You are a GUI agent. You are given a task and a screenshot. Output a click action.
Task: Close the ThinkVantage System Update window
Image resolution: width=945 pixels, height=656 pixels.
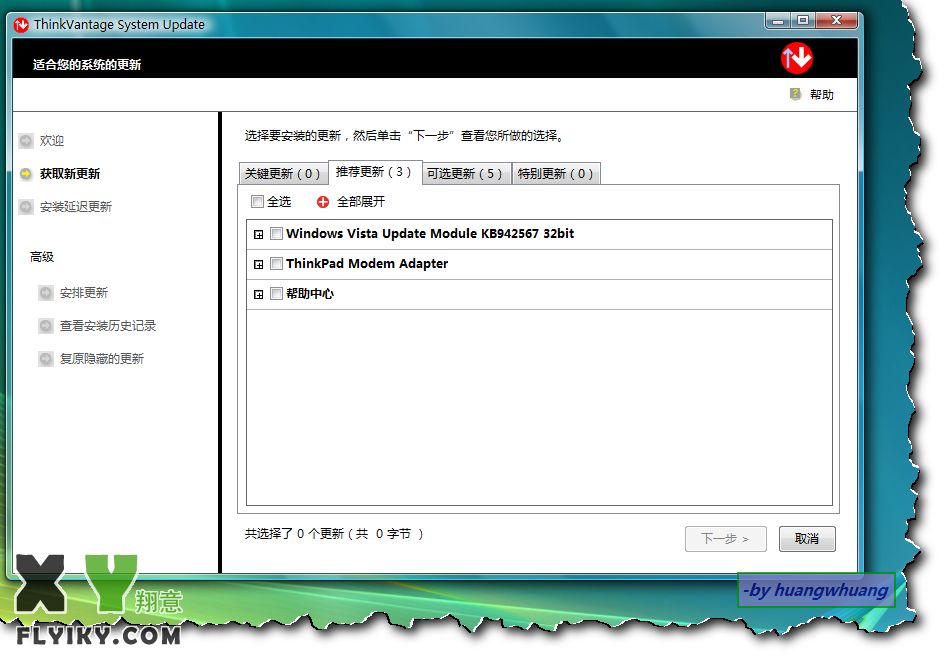837,20
